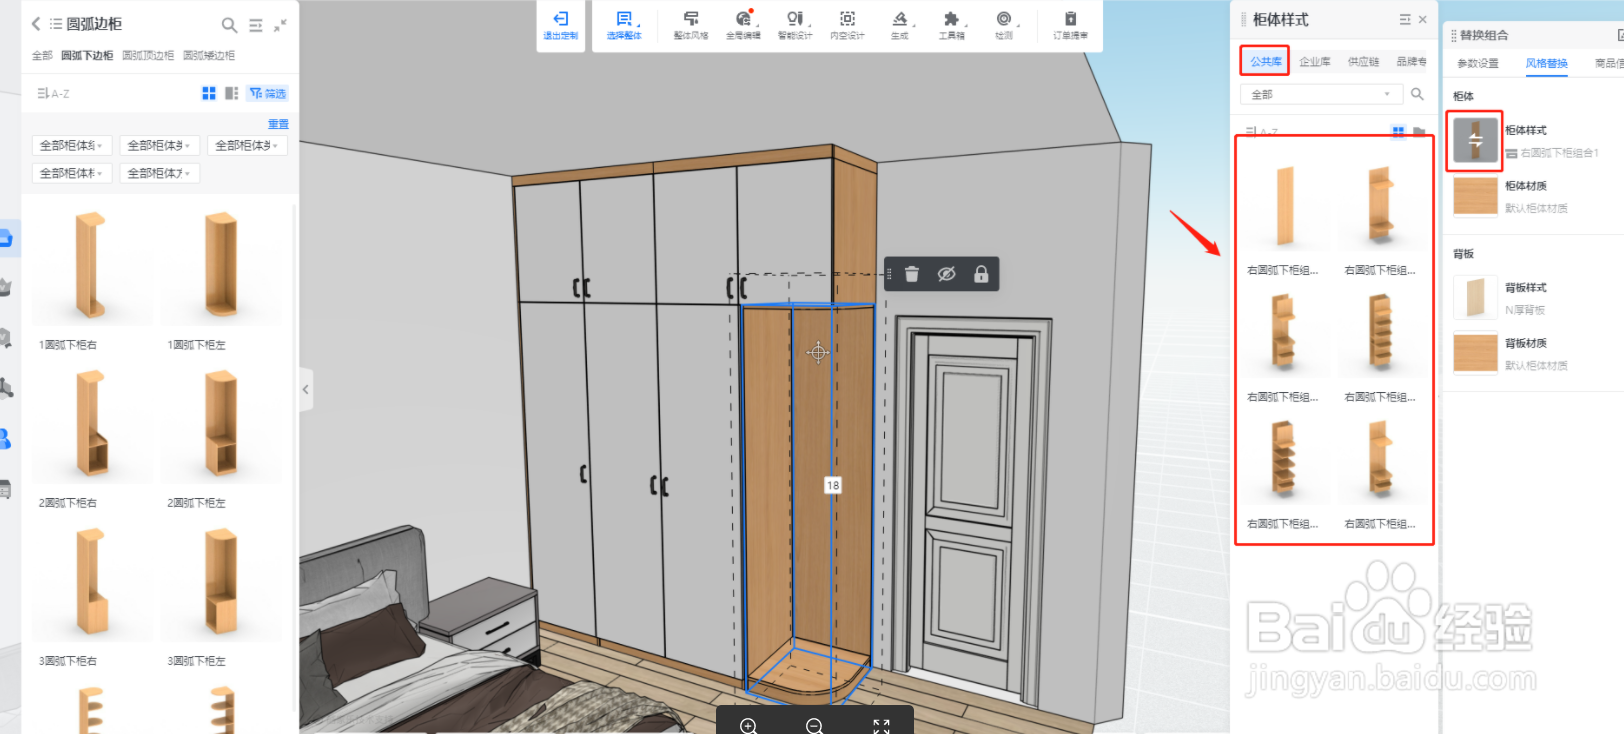Open the 智能设计 smart design tool
The image size is (1624, 734).
tap(795, 25)
